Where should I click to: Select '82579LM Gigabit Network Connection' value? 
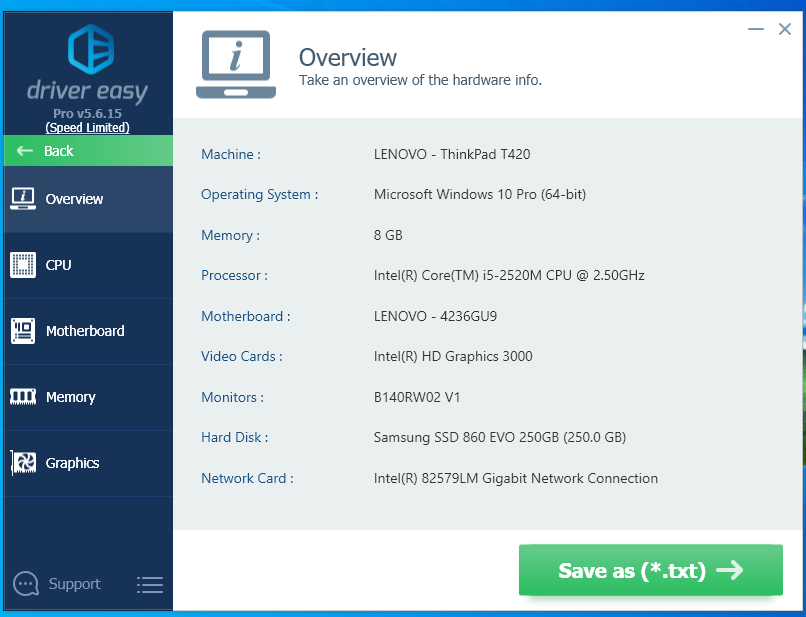point(516,479)
